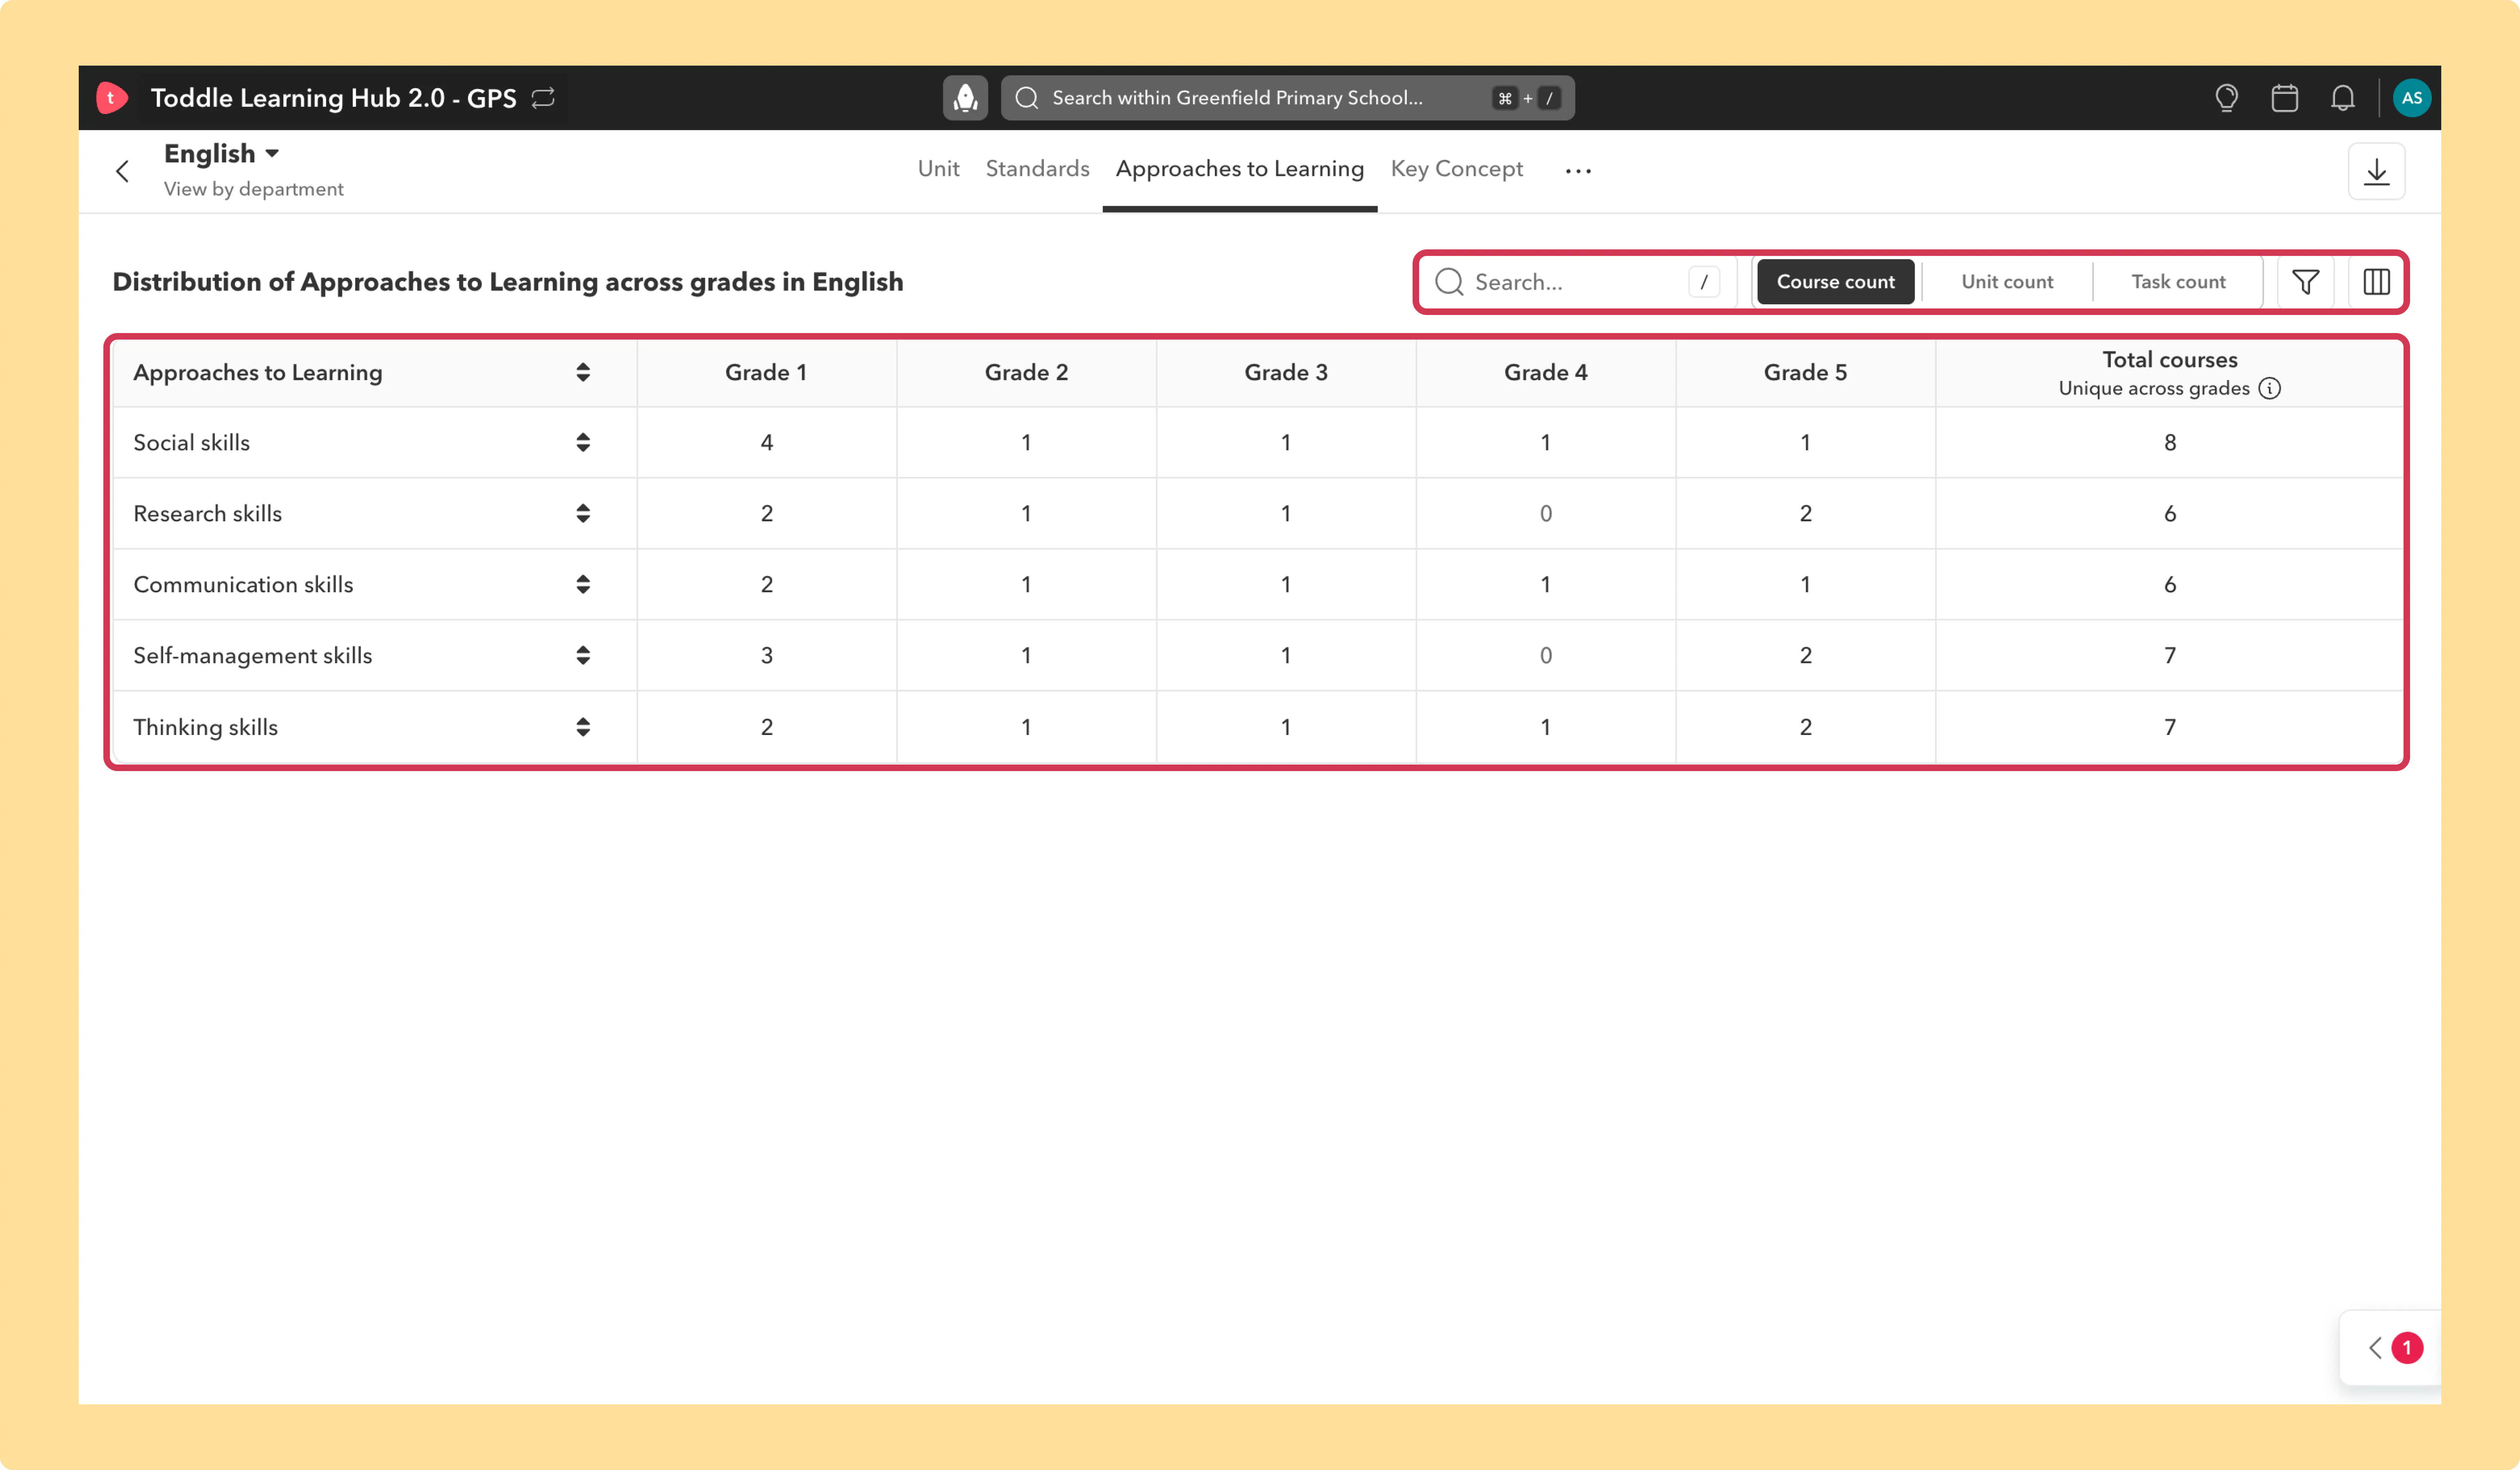The width and height of the screenshot is (2520, 1470).
Task: Click the switch workspace arrows icon
Action: pos(543,98)
